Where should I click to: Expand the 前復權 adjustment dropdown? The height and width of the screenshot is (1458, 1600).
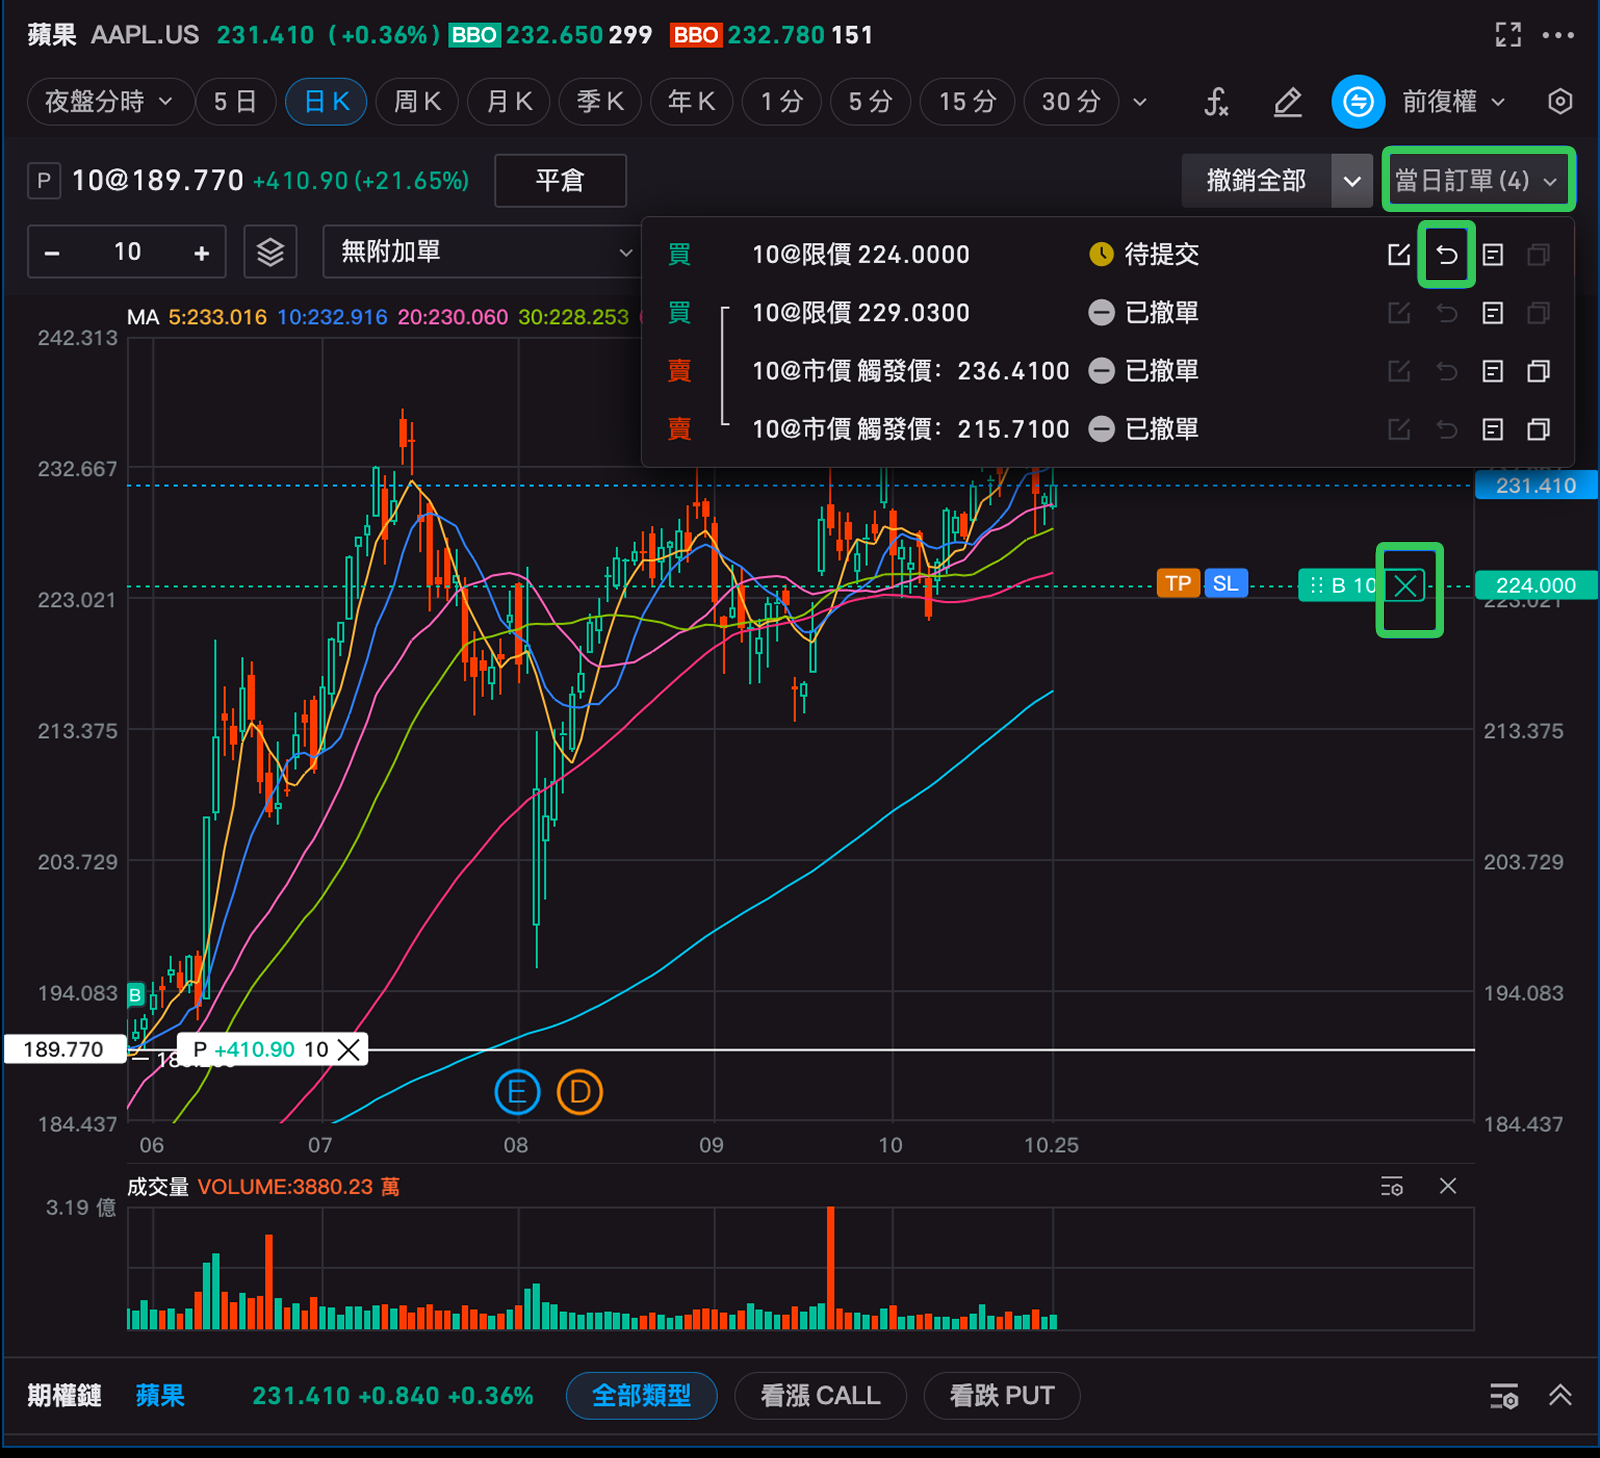click(1453, 102)
